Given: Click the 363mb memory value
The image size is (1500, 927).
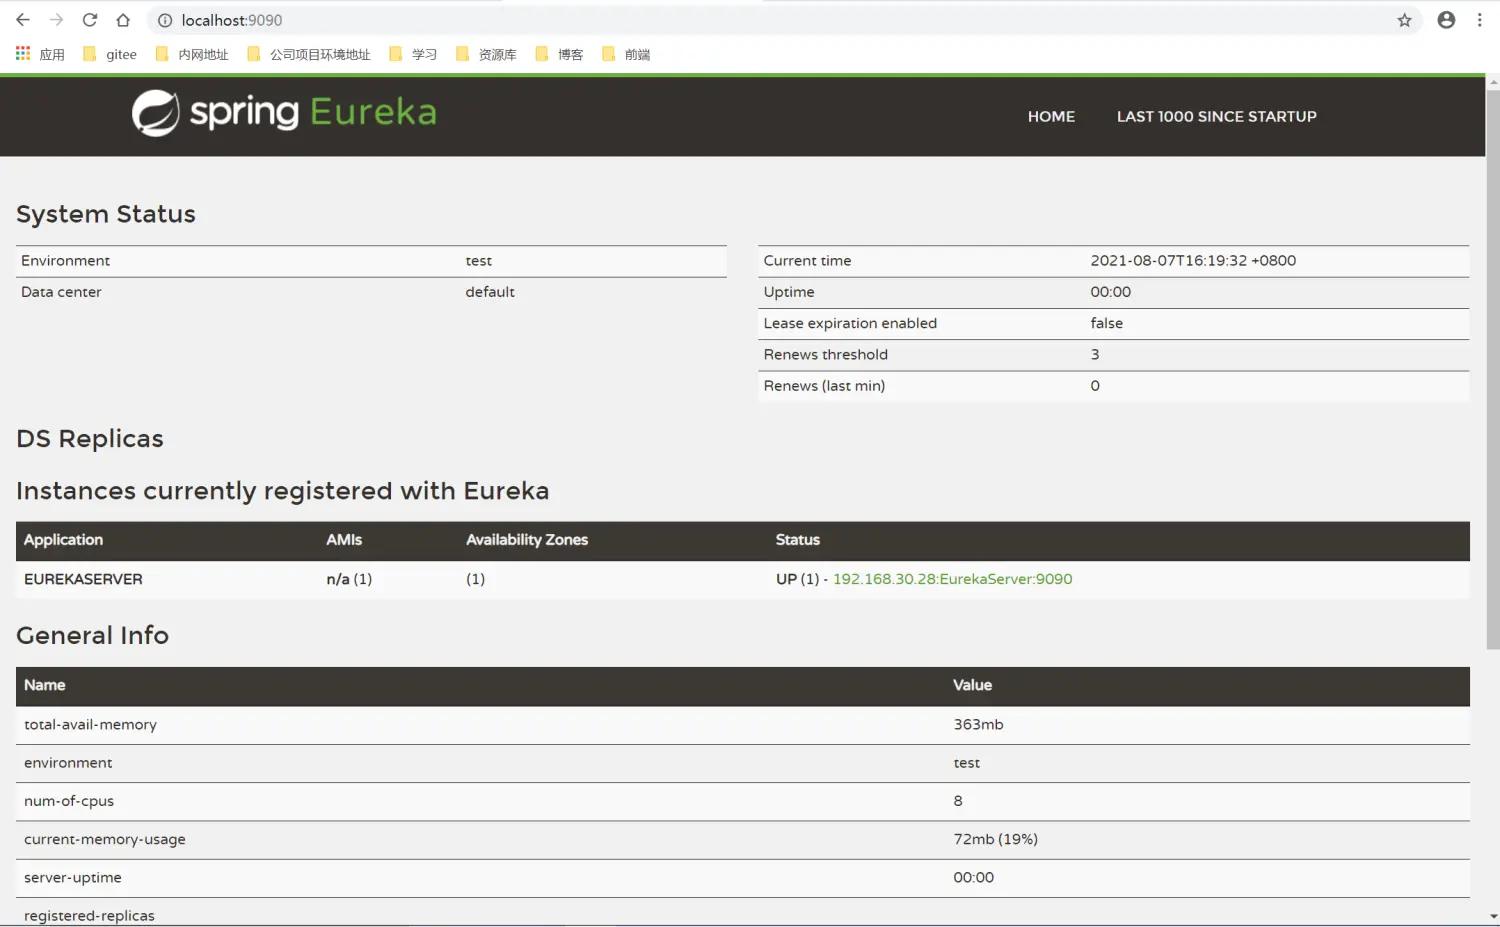Looking at the screenshot, I should point(978,725).
